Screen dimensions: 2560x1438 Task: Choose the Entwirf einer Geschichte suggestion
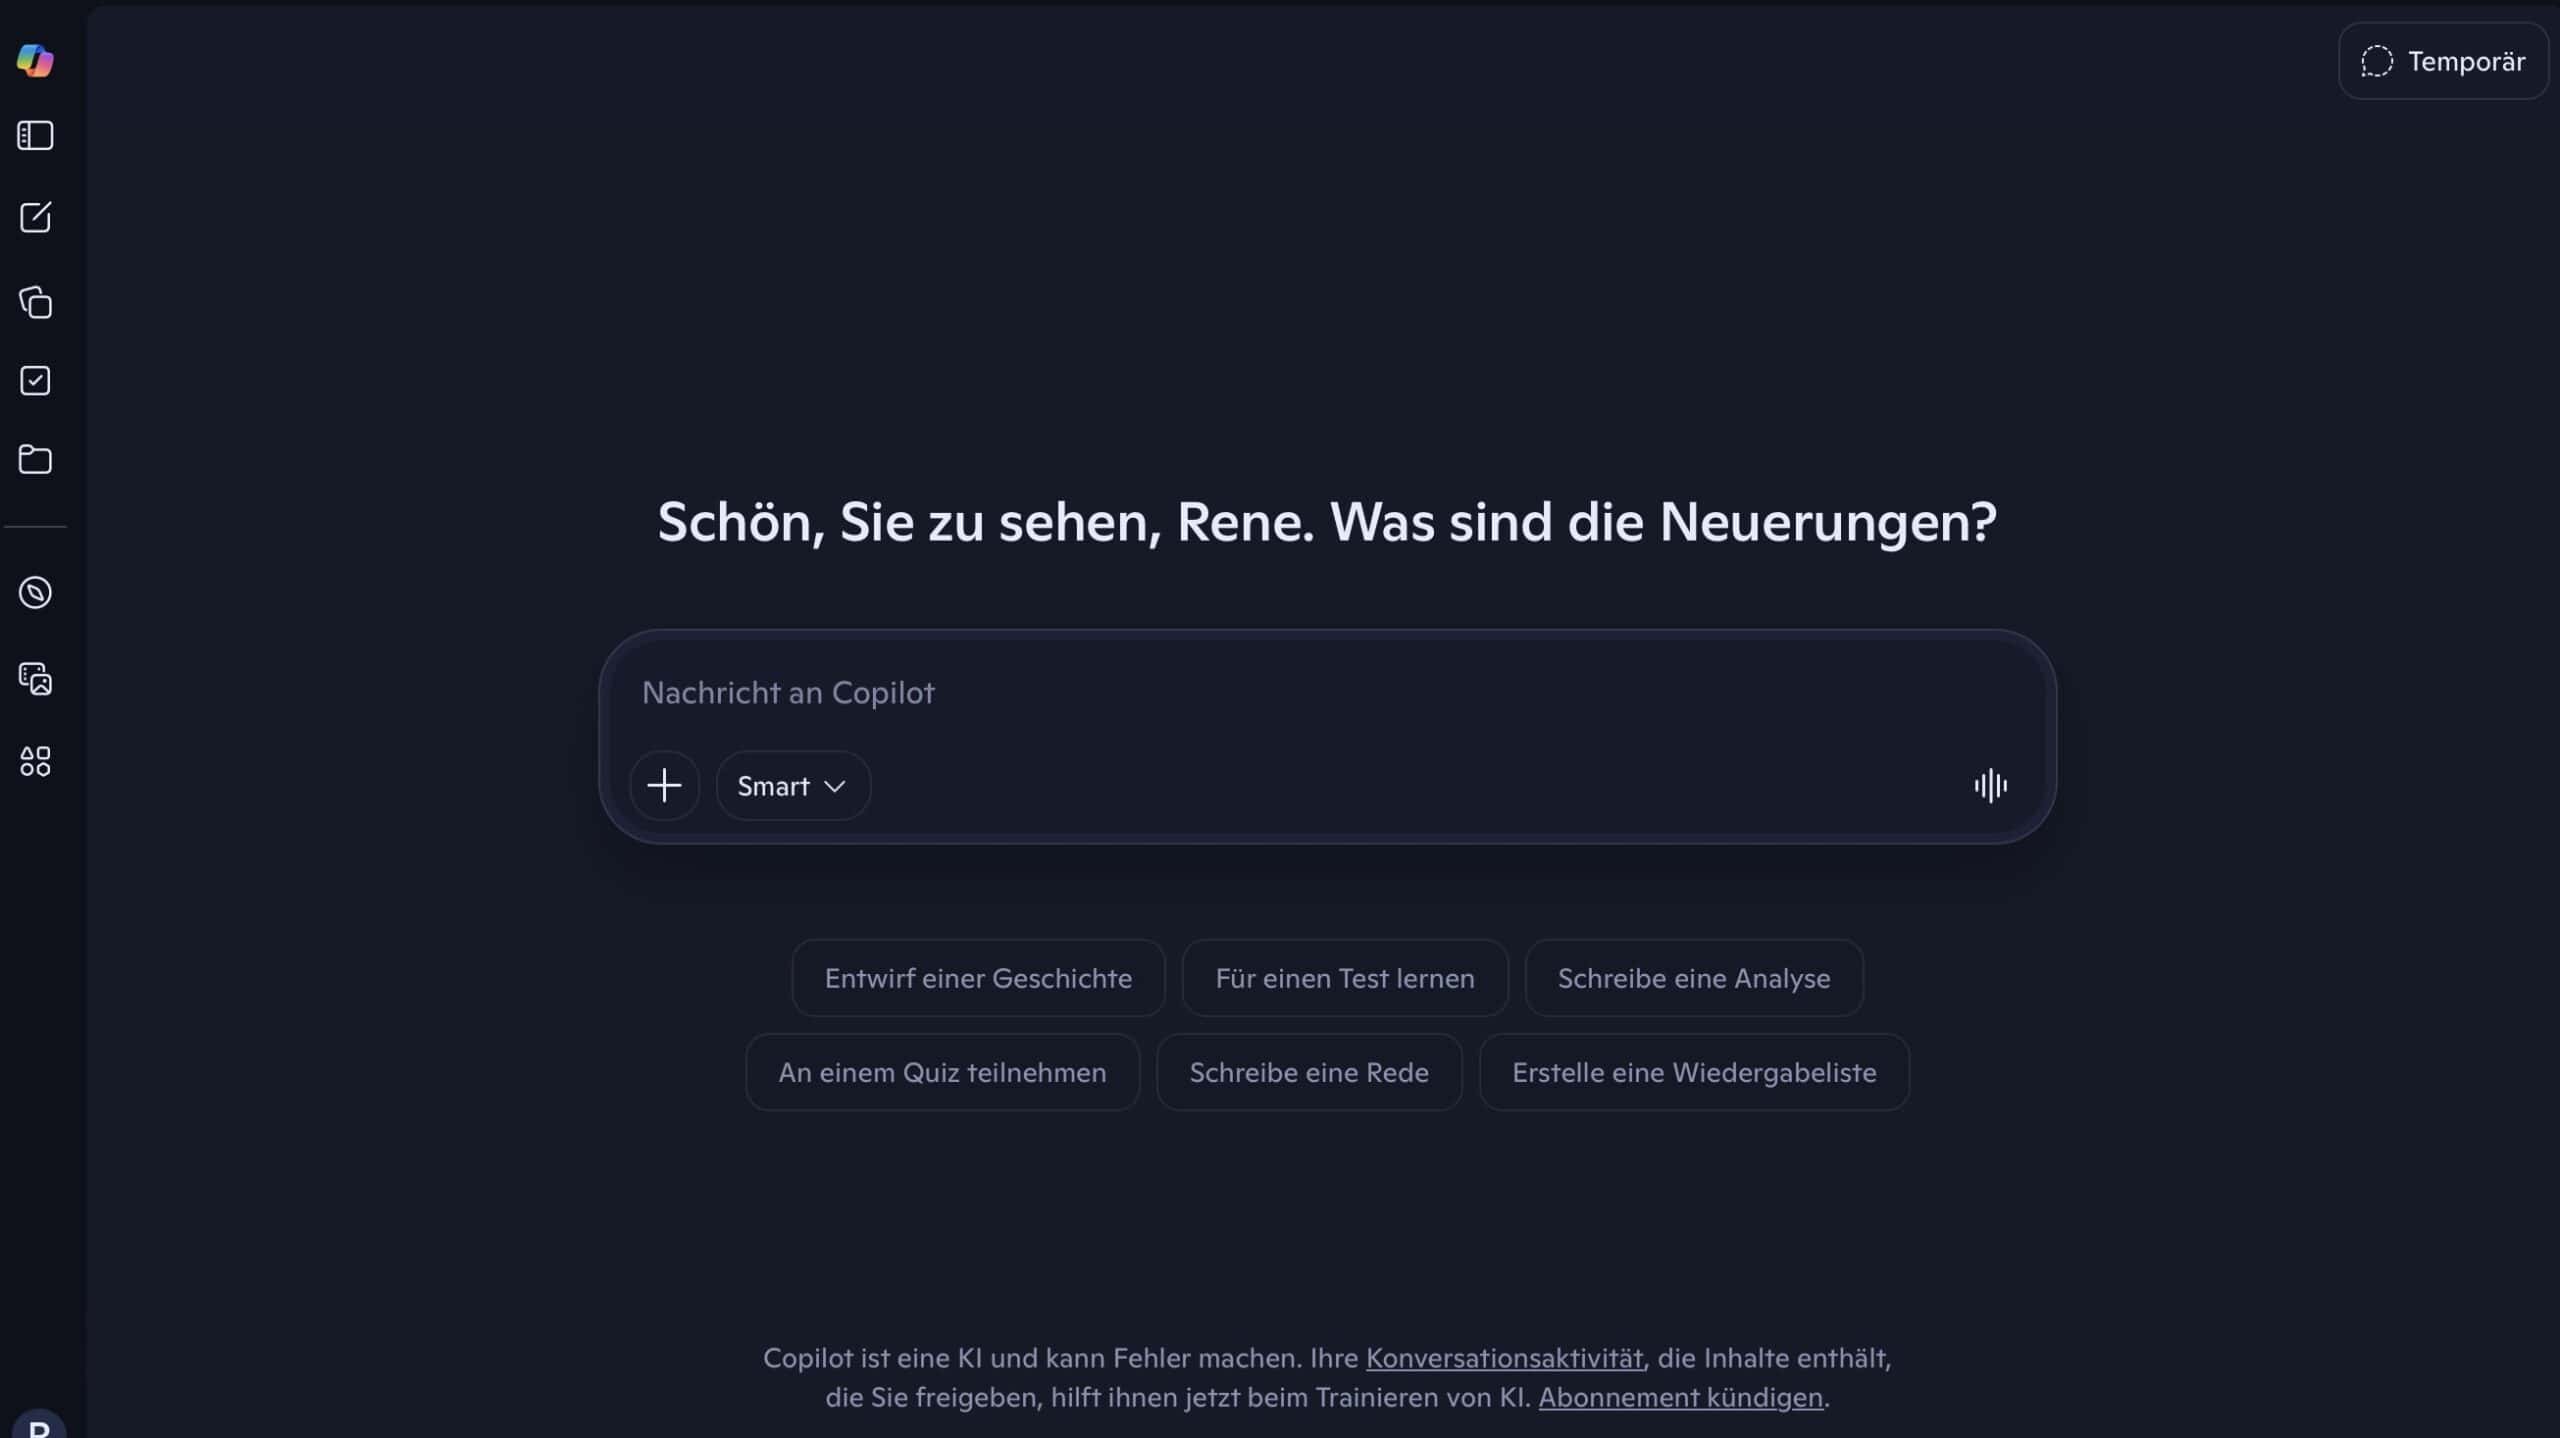point(978,977)
